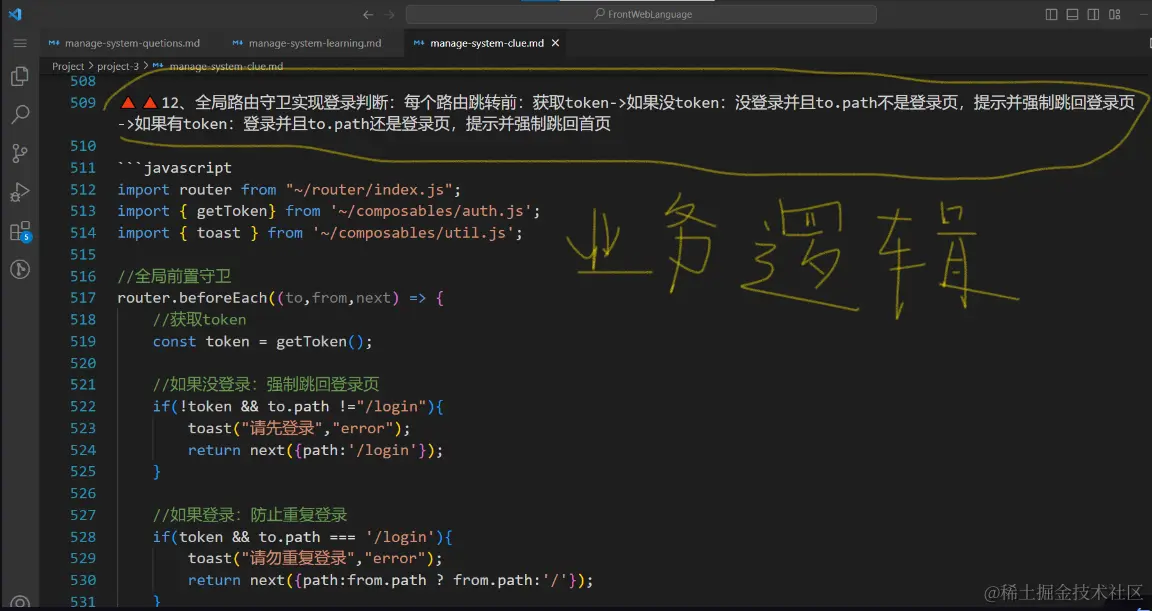The height and width of the screenshot is (611, 1152).
Task: Open the Search view in activity bar
Action: point(20,115)
